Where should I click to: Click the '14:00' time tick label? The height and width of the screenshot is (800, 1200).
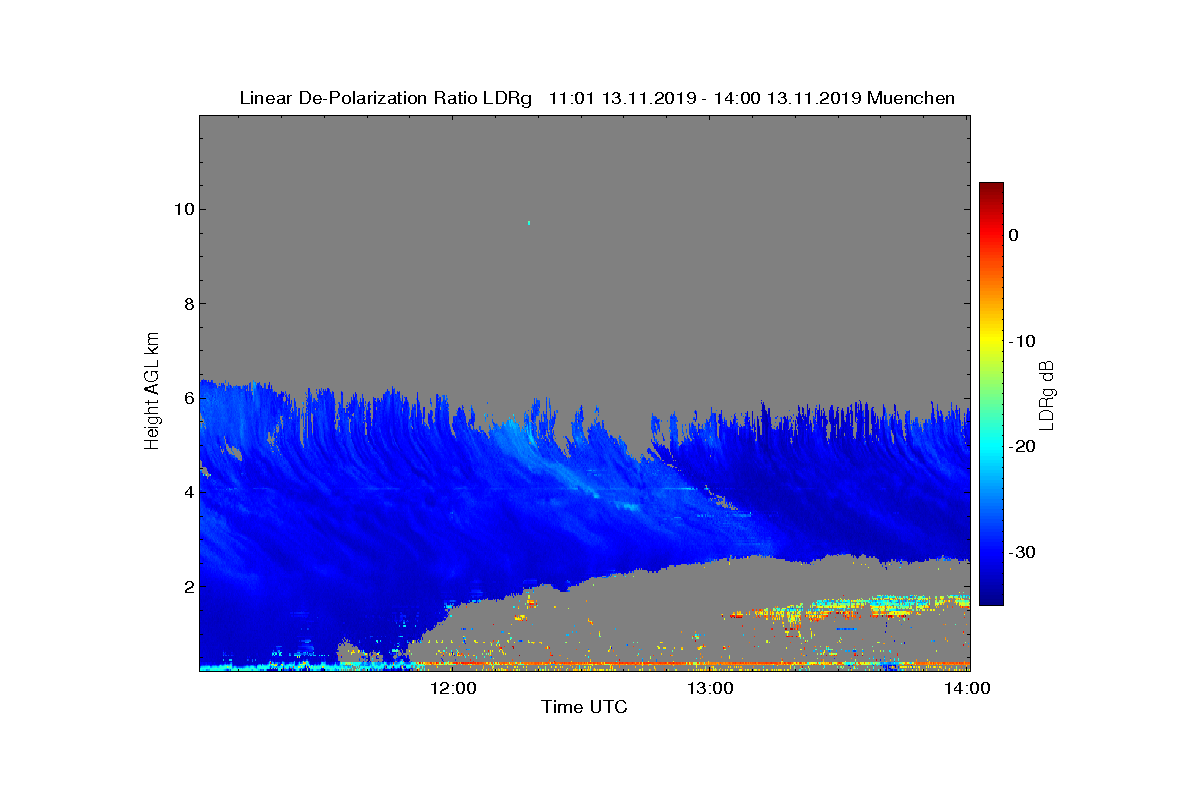[x=968, y=688]
